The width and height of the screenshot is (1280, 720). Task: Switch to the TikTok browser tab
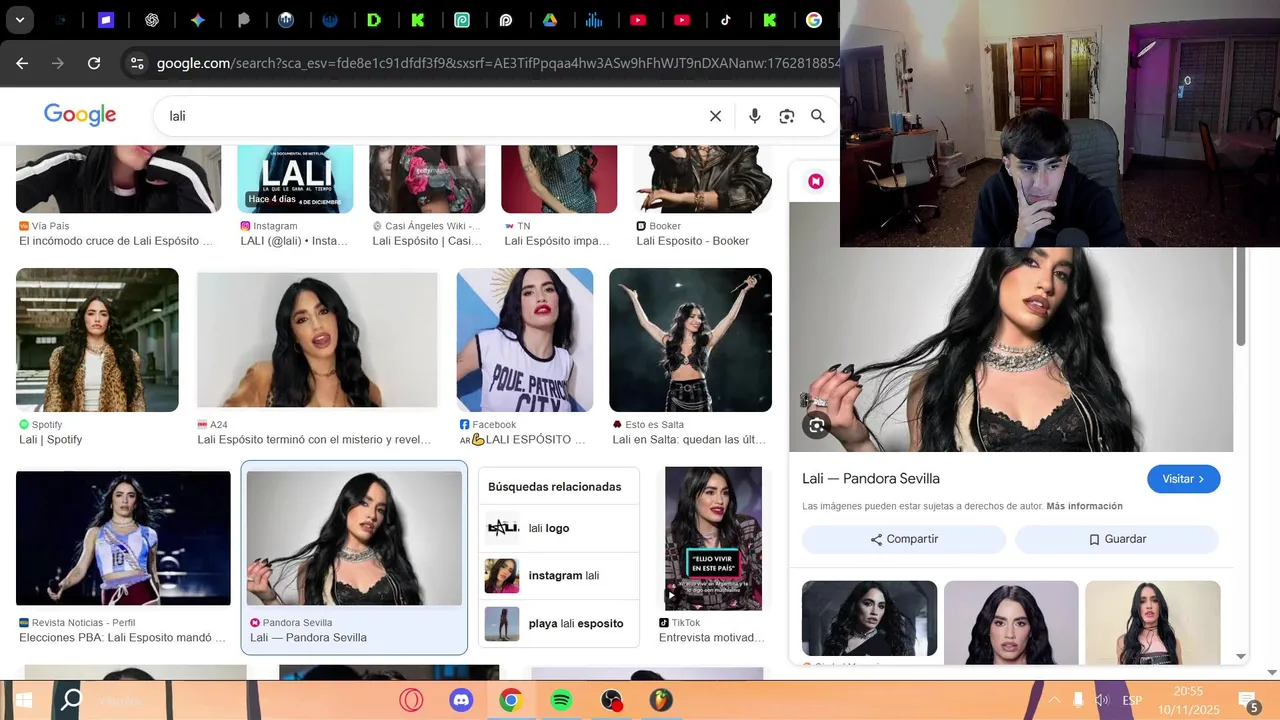pos(726,20)
